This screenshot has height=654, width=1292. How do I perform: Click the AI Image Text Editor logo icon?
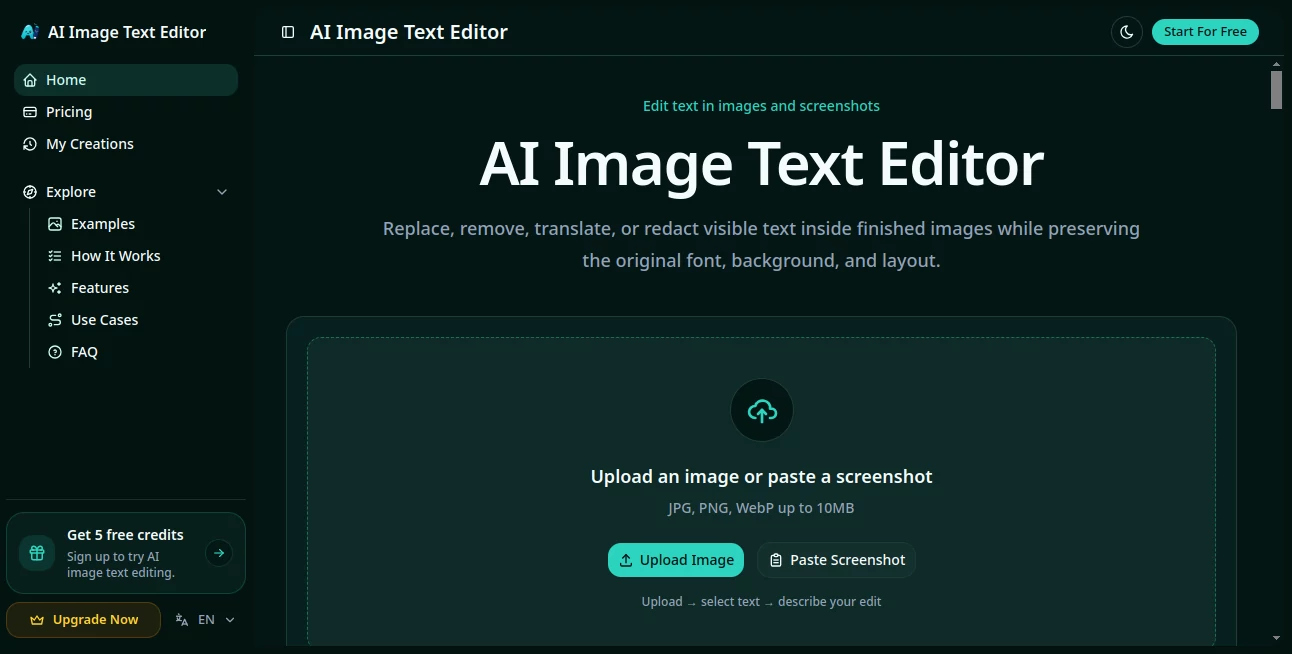tap(30, 32)
